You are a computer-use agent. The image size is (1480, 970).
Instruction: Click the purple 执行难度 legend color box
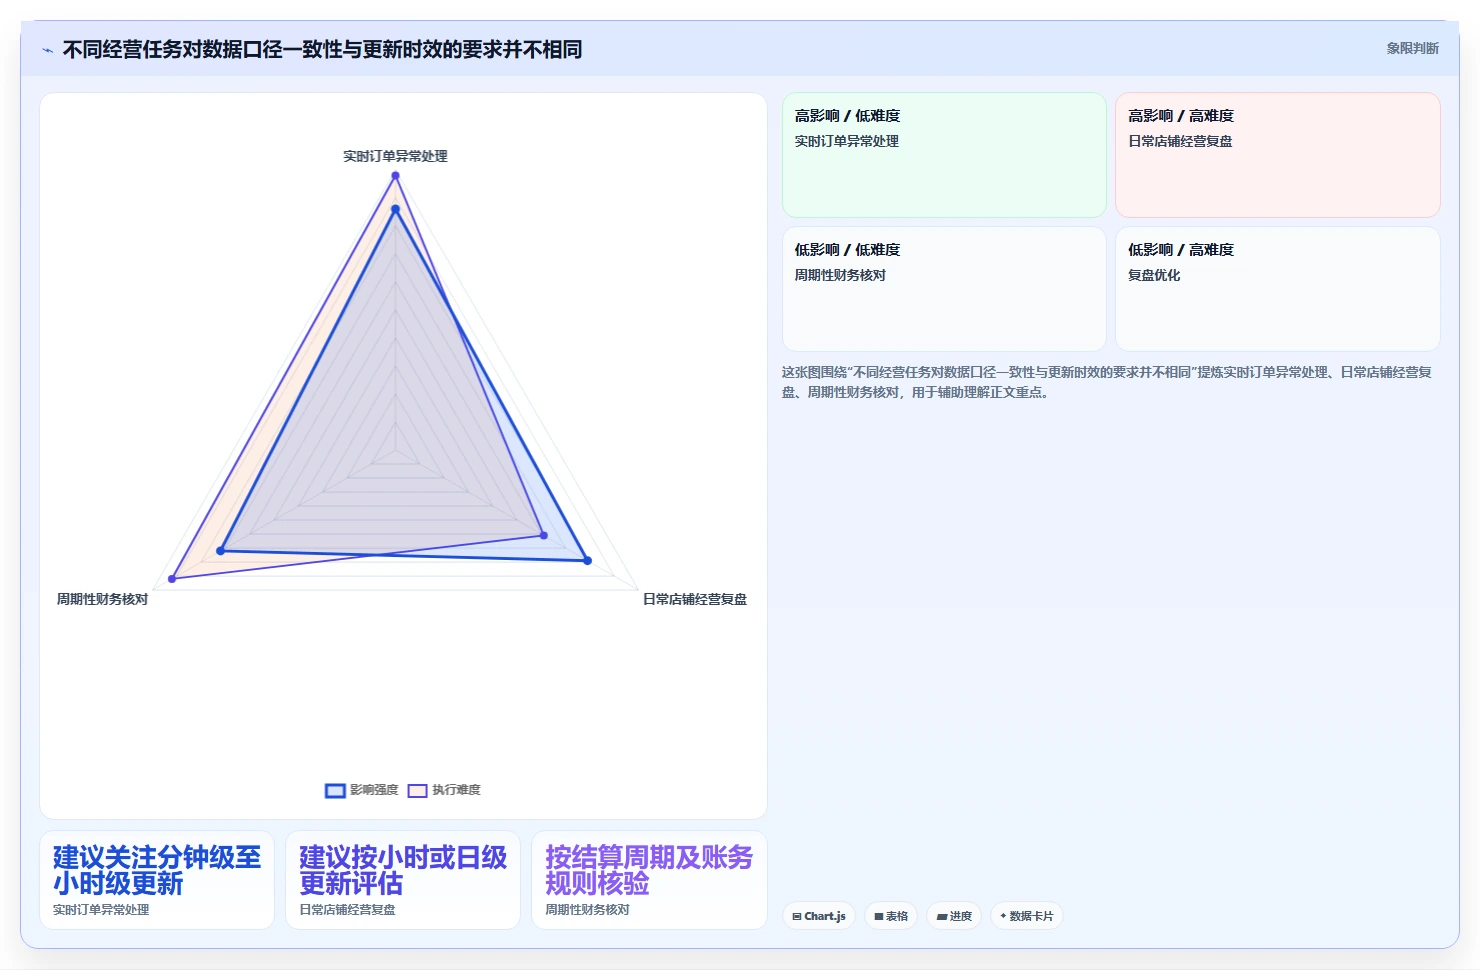coord(417,791)
